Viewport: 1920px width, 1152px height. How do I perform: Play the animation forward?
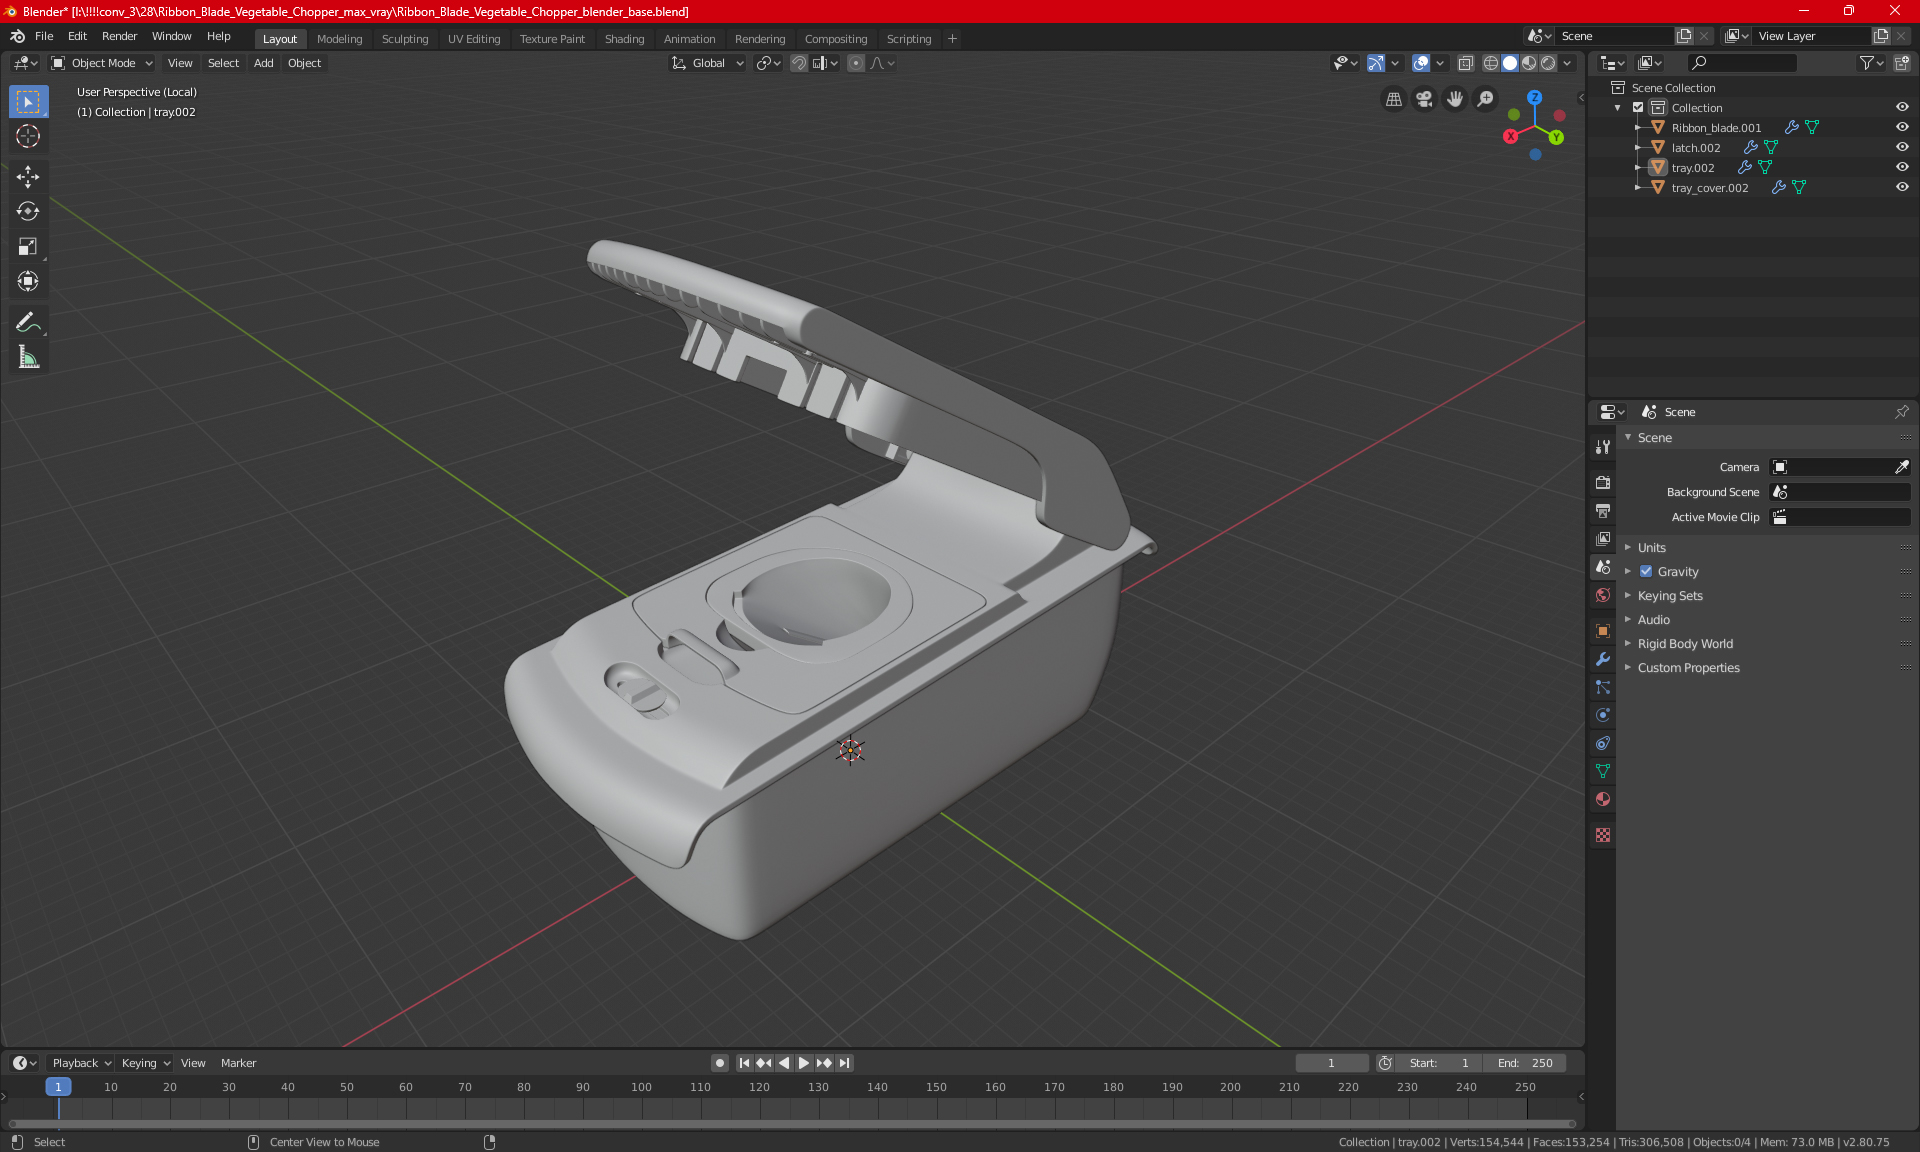click(x=803, y=1063)
